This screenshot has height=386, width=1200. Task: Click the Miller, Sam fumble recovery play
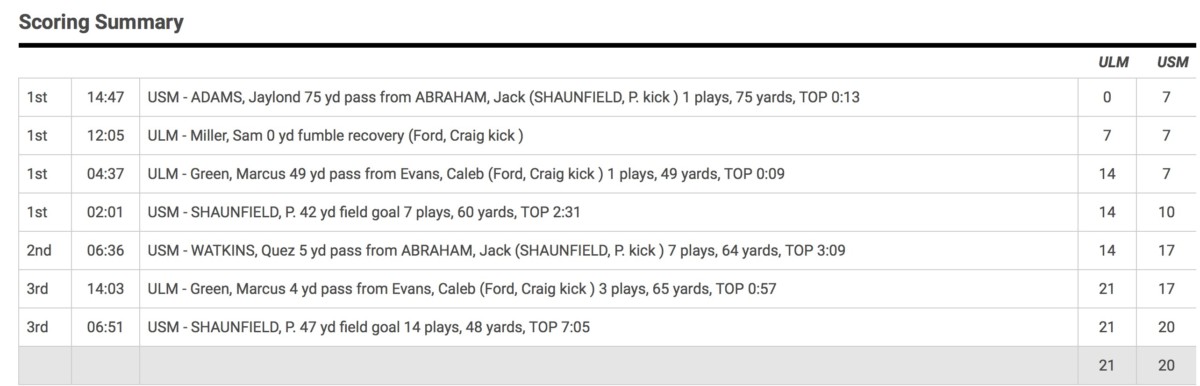(x=335, y=135)
